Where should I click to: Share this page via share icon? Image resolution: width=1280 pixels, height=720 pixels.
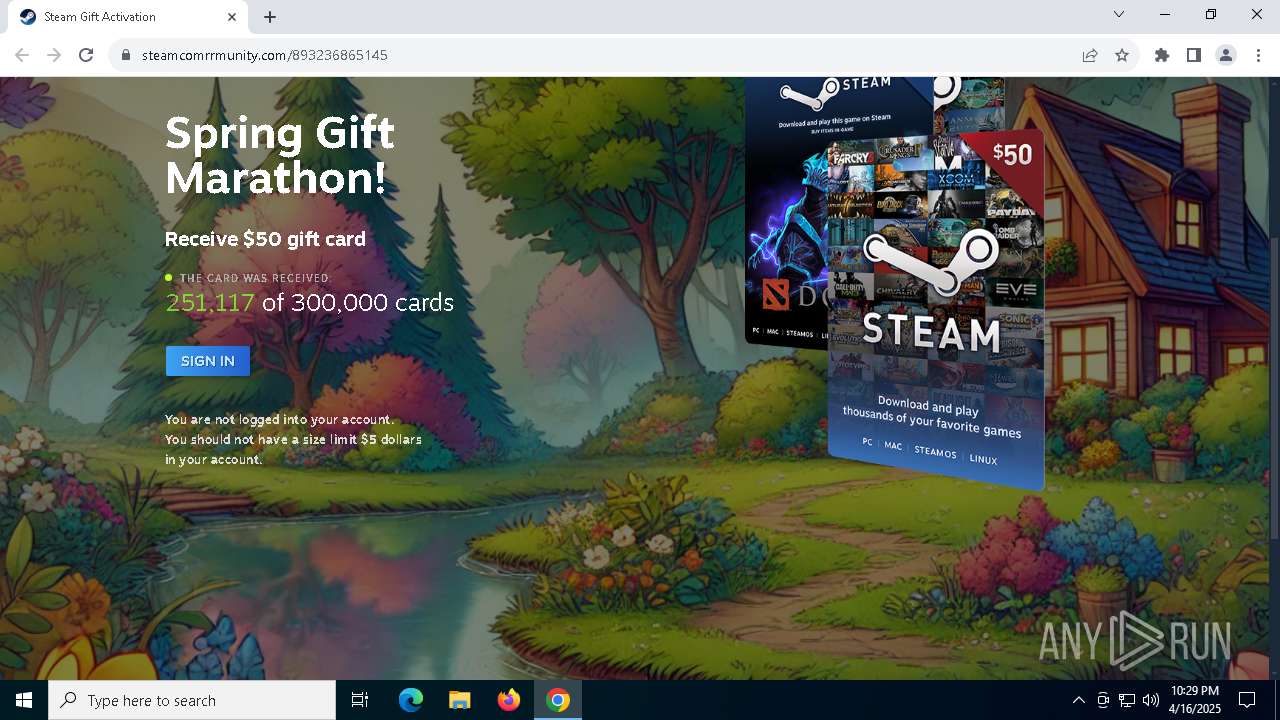click(x=1090, y=55)
